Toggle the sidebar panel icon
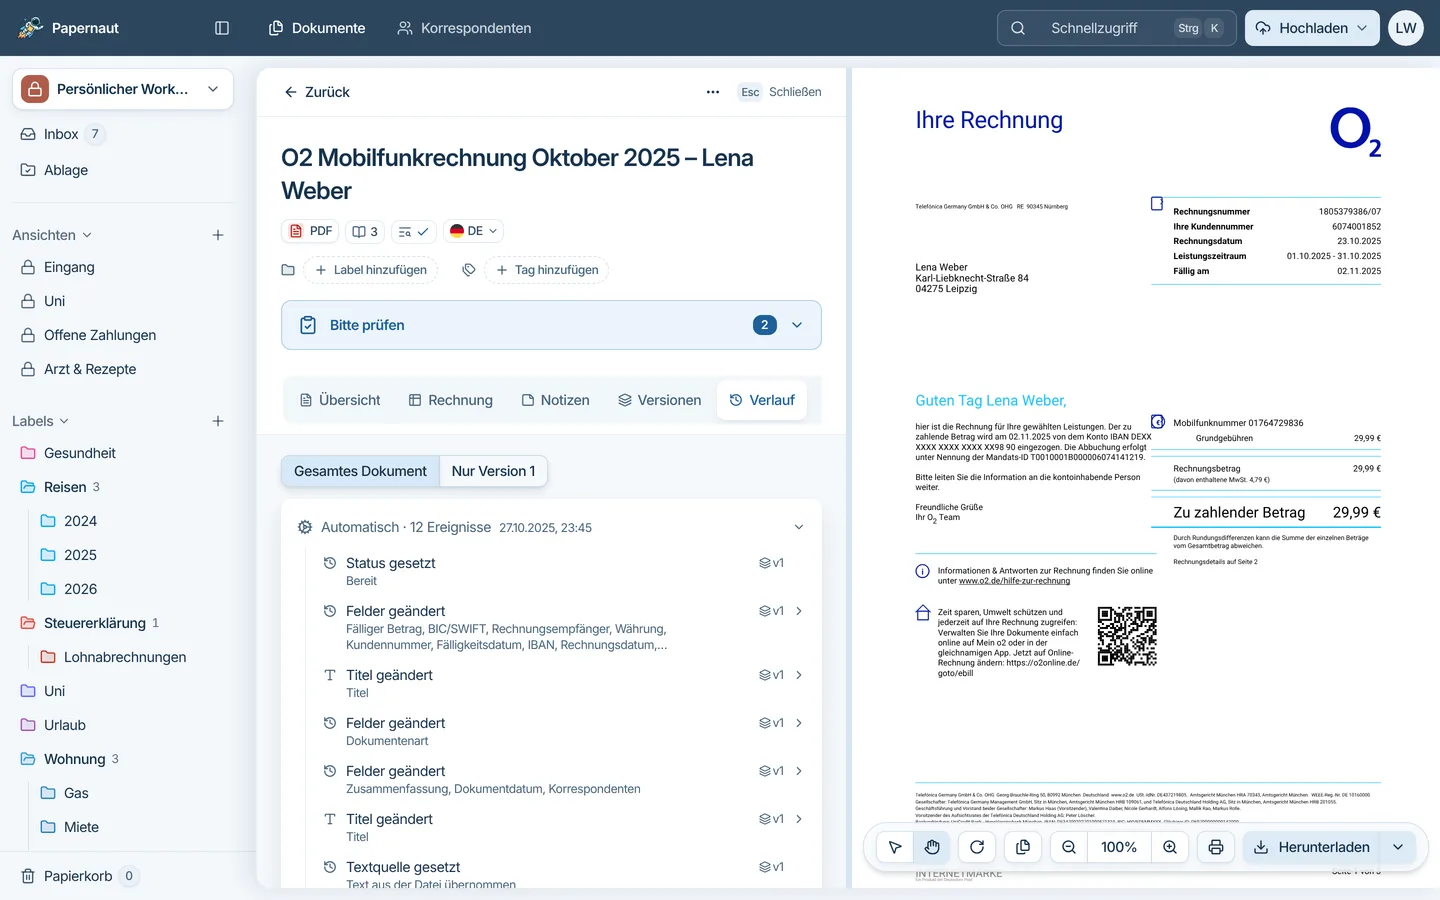Screen dimensions: 1440x900 point(222,28)
